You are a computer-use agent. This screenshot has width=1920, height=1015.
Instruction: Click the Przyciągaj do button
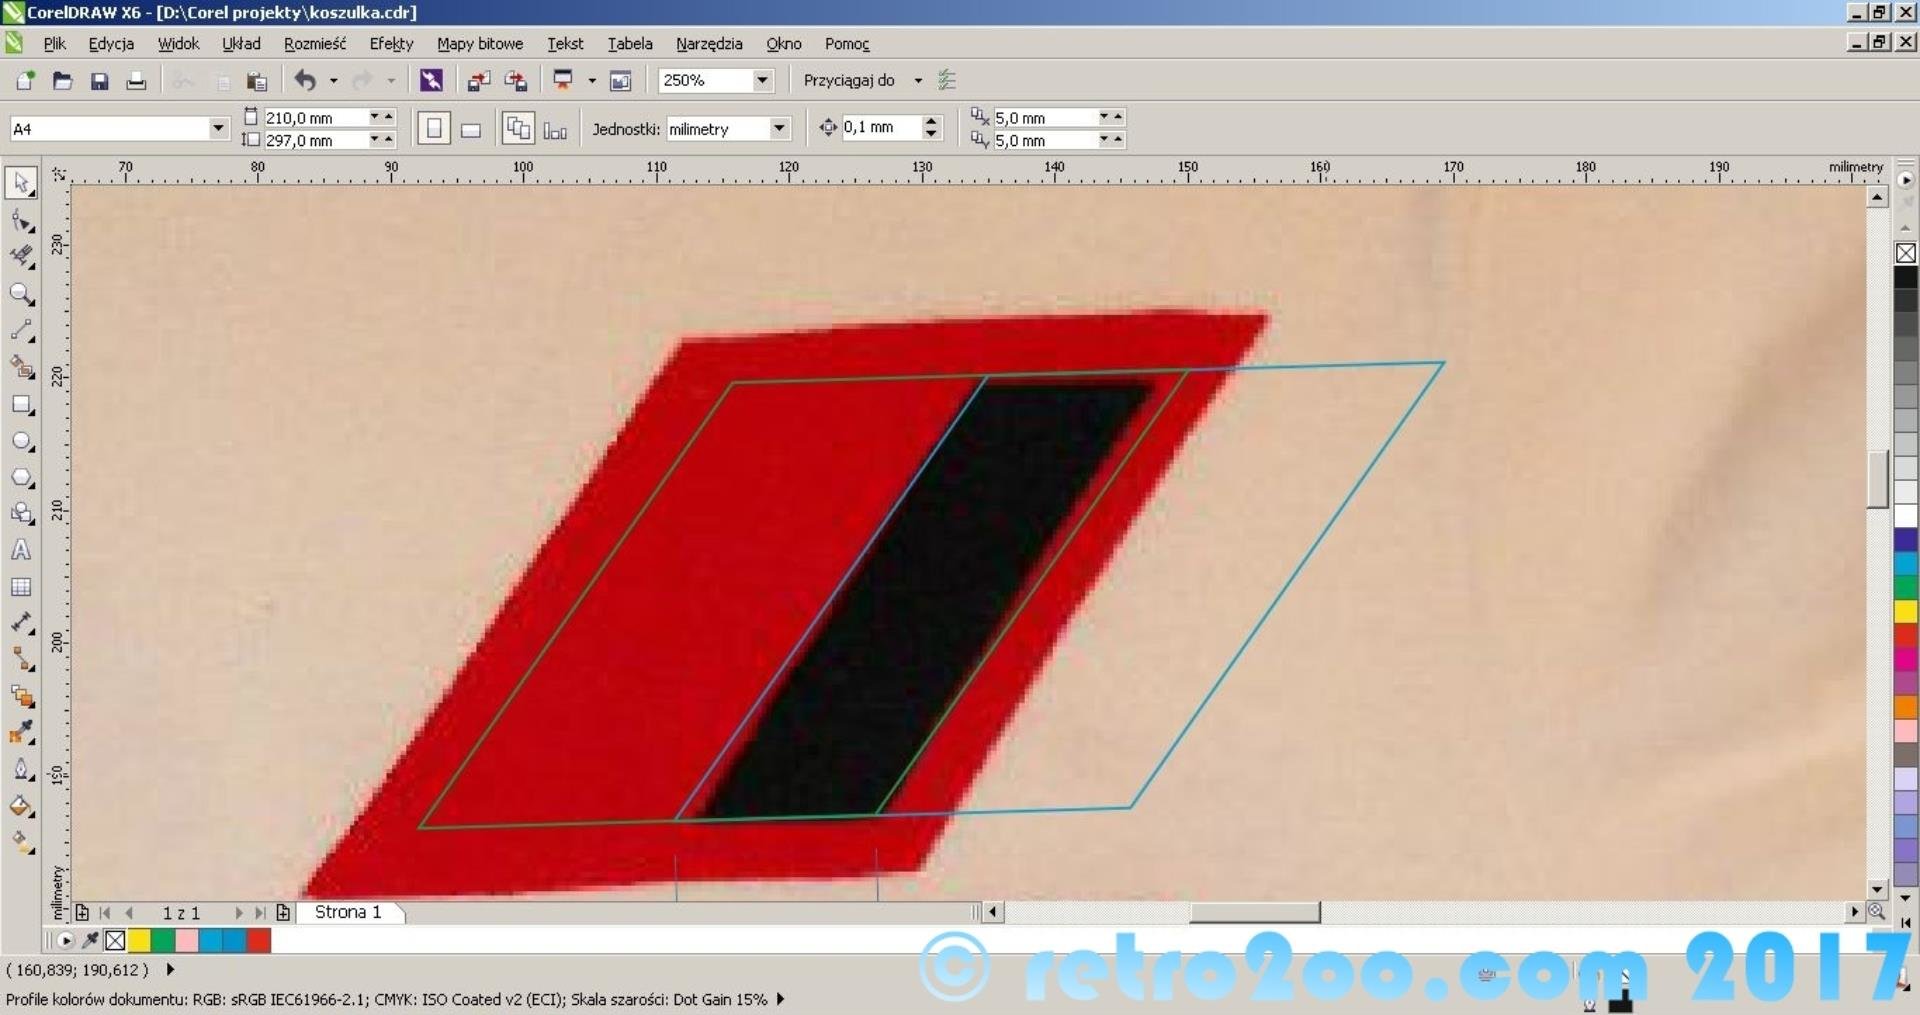[849, 80]
